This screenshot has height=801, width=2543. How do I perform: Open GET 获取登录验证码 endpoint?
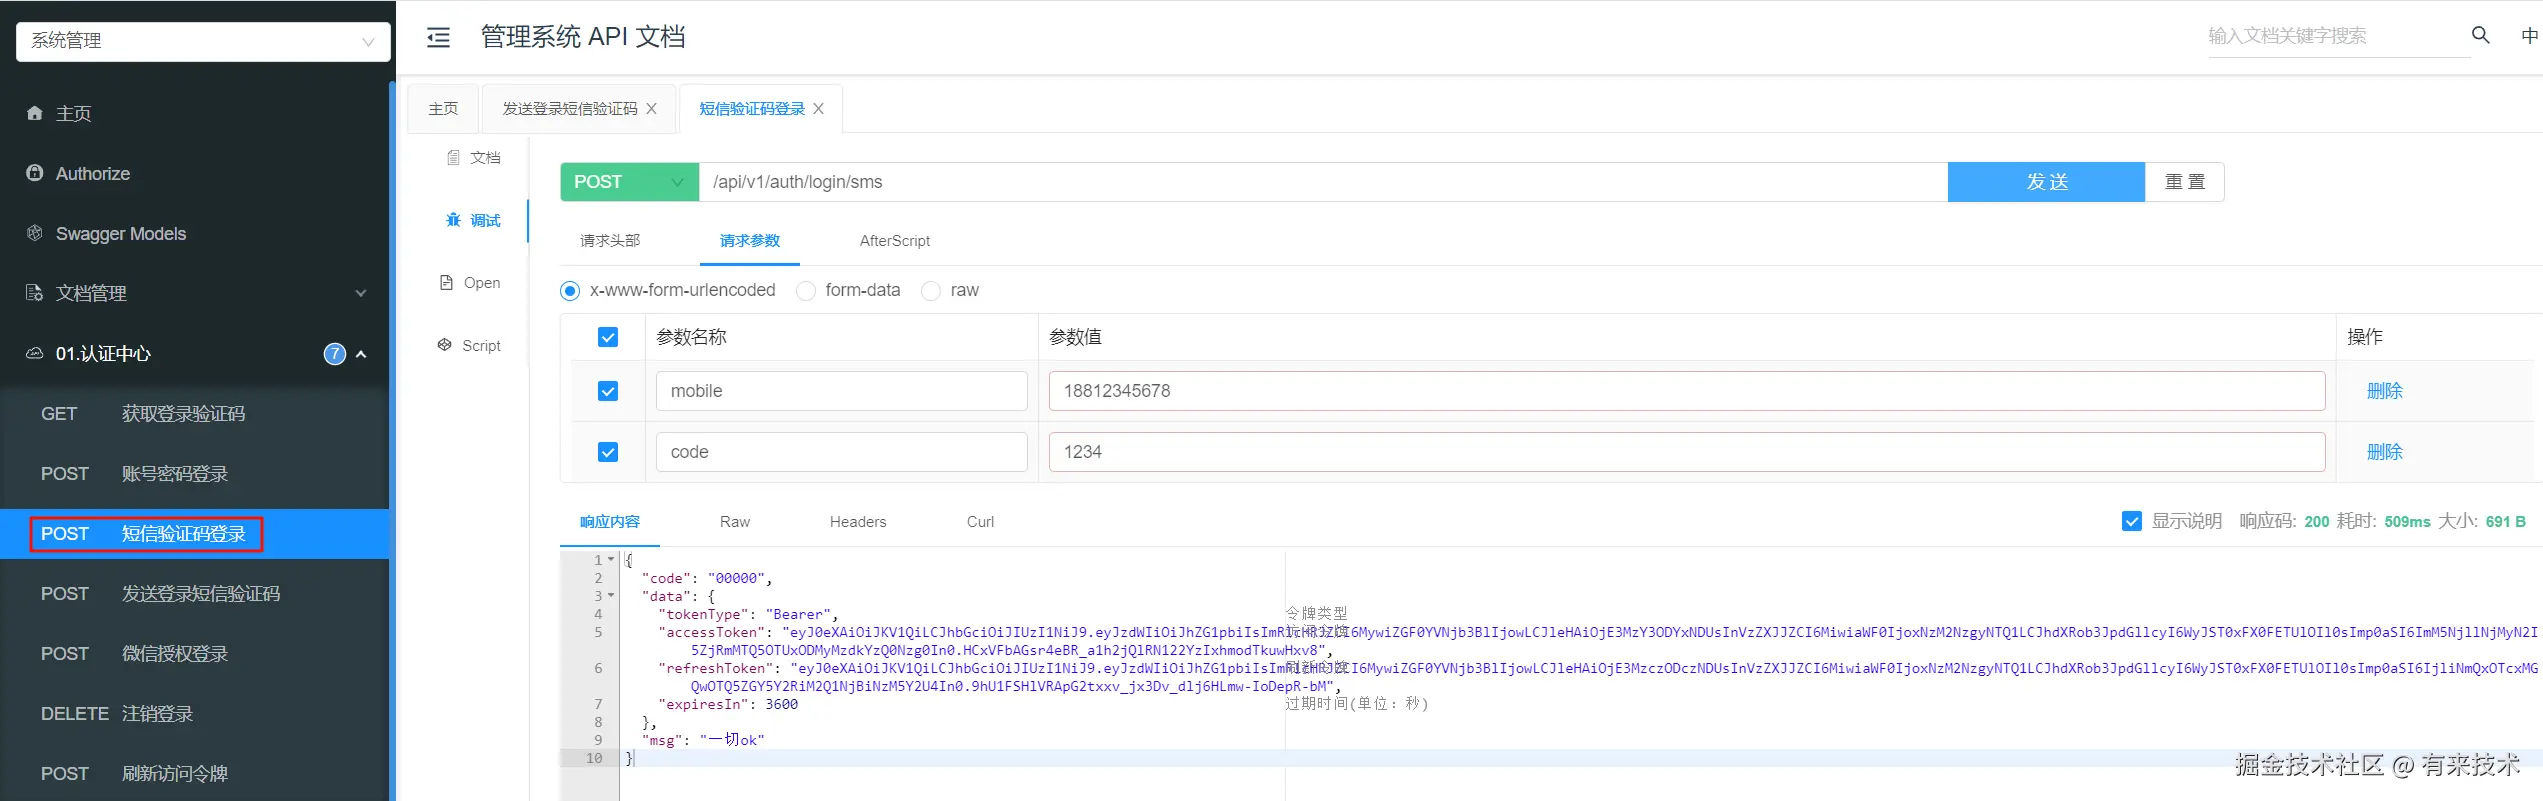[x=194, y=414]
